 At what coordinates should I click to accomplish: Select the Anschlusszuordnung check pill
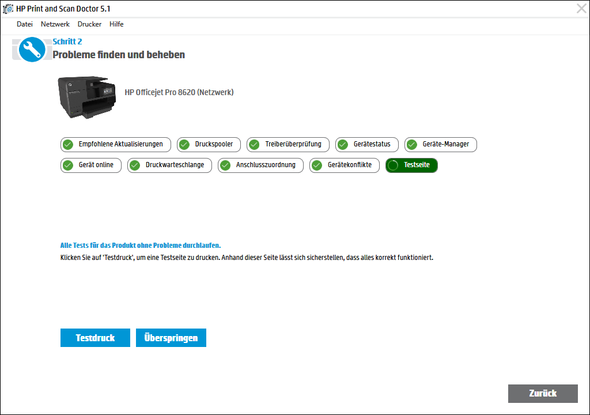pos(260,165)
